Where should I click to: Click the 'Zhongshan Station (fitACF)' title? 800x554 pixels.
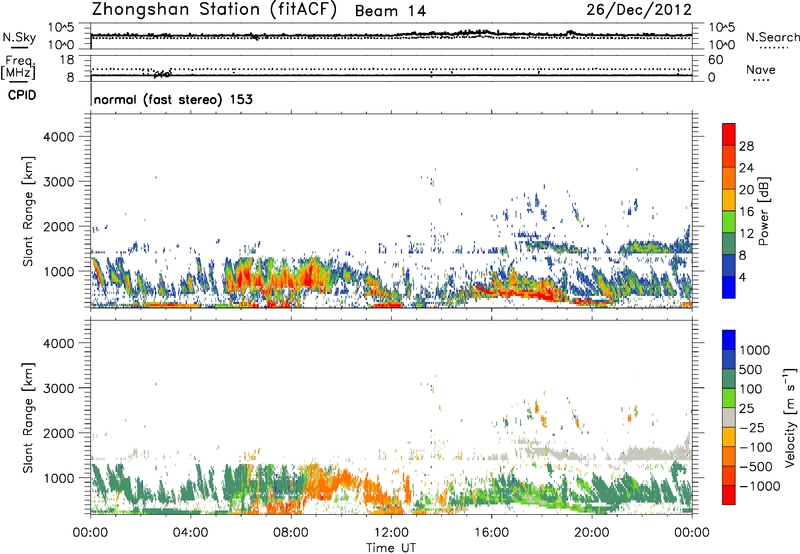click(x=214, y=10)
